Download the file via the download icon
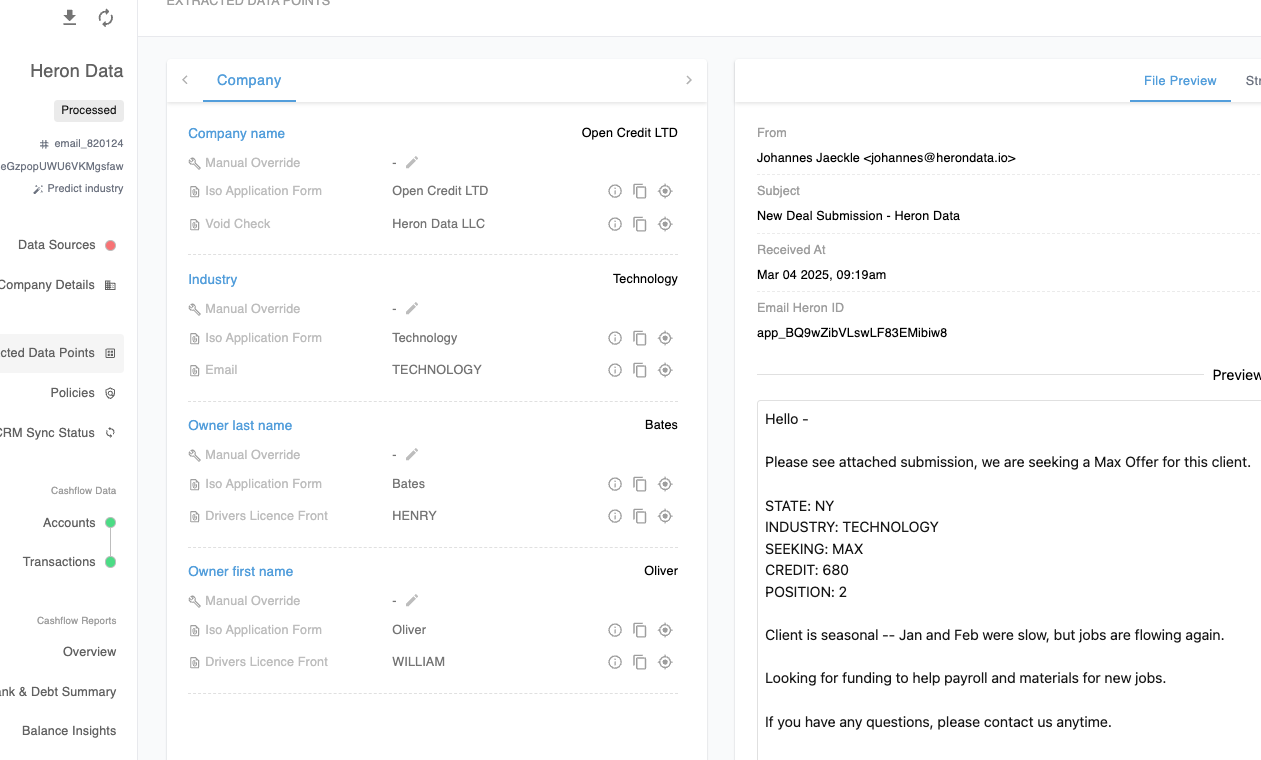 click(x=69, y=17)
